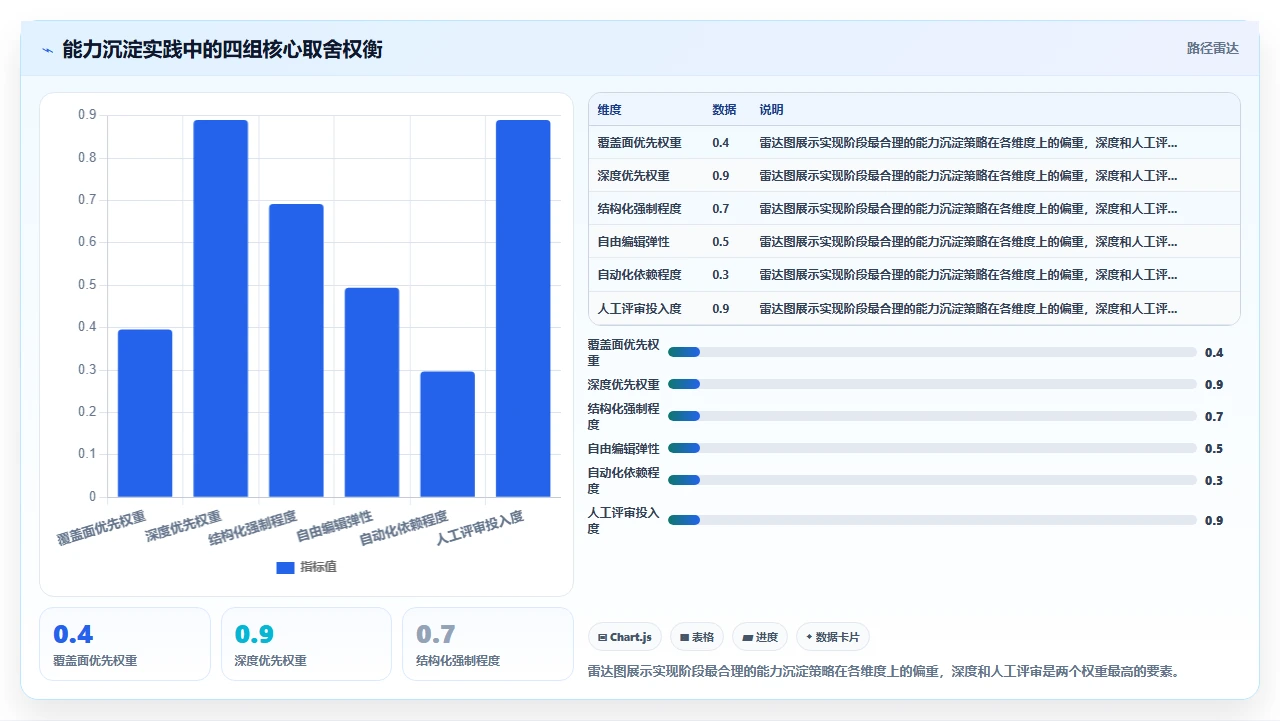Click the 表格 tag
Image resolution: width=1280 pixels, height=721 pixels.
[697, 637]
